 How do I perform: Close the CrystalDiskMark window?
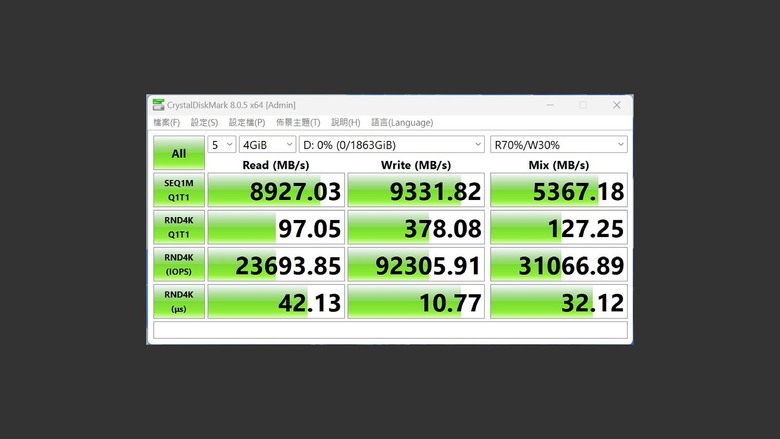pyautogui.click(x=616, y=105)
